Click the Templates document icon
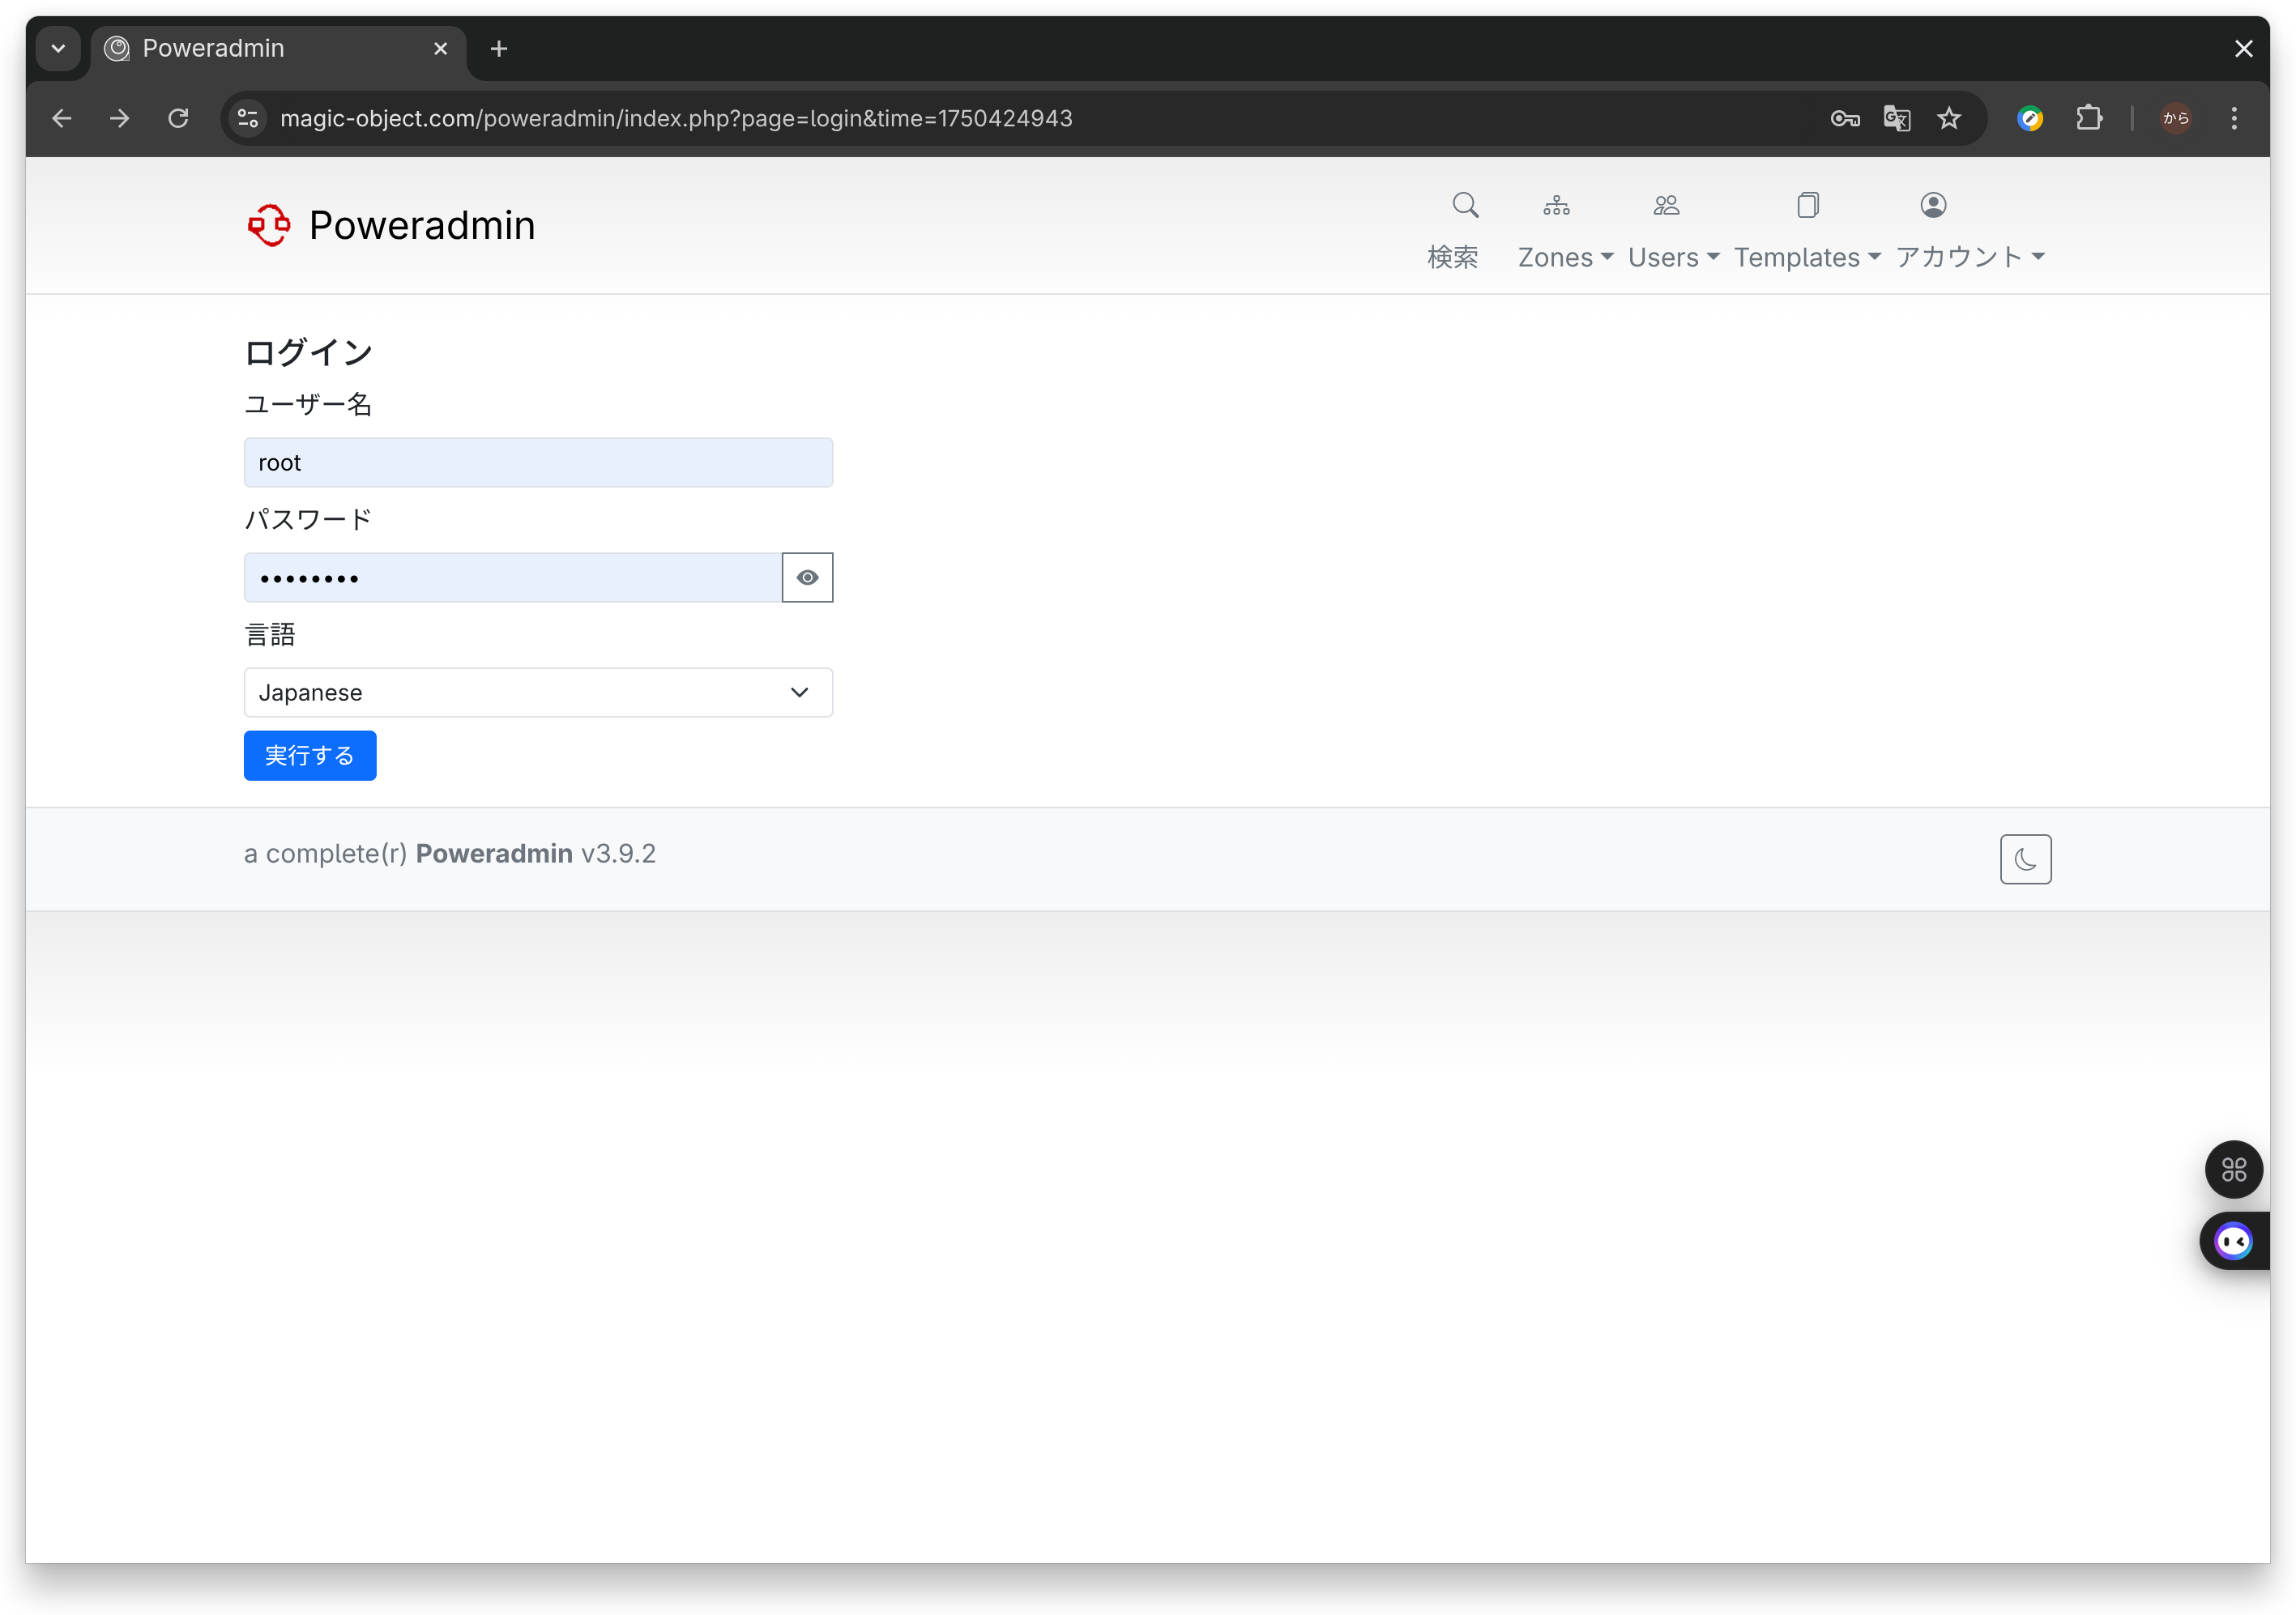Viewport: 2296px width, 1615px height. [1807, 205]
